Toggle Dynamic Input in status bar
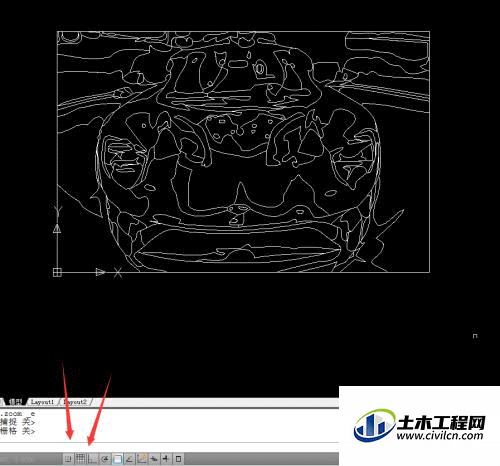Screen dimensions: 500x466 point(154,459)
